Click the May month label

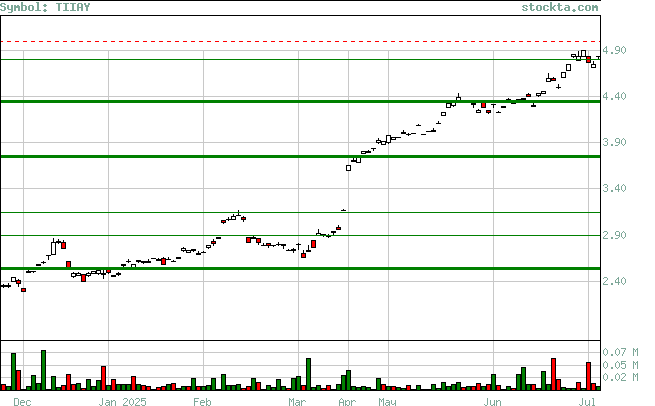[x=387, y=402]
